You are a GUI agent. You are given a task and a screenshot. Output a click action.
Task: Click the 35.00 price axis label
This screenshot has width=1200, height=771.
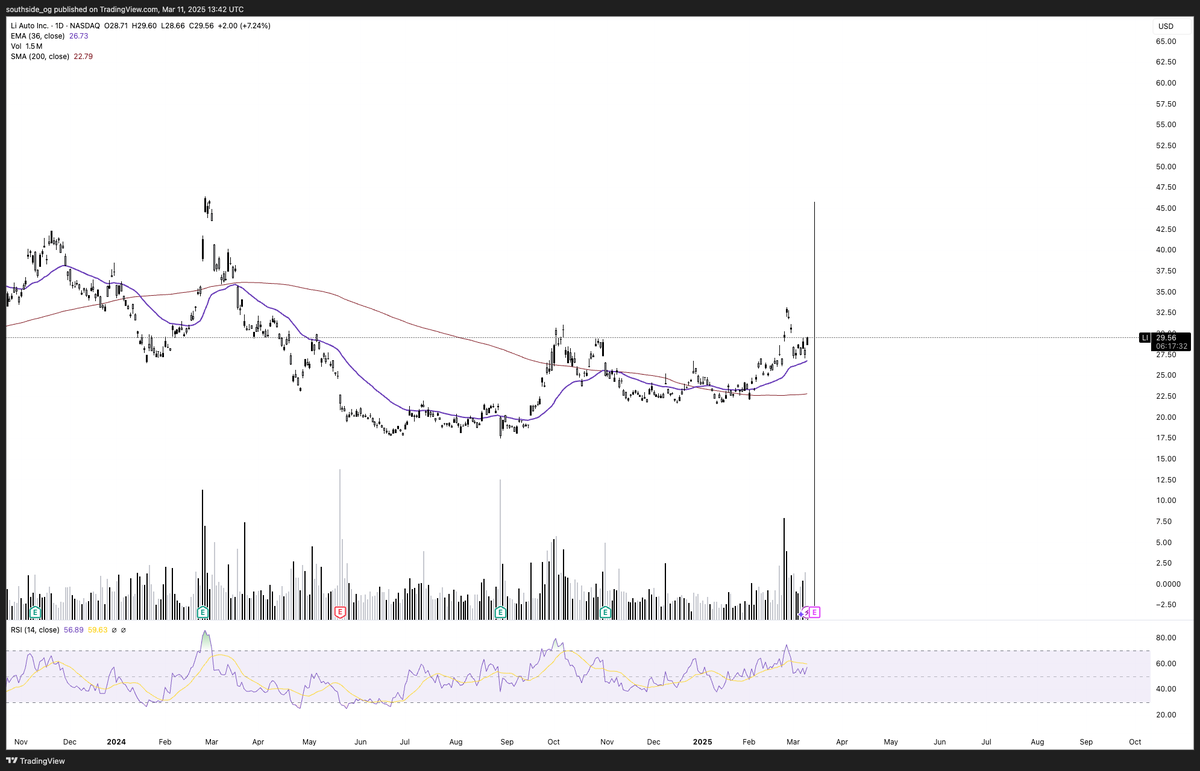pyautogui.click(x=1166, y=292)
